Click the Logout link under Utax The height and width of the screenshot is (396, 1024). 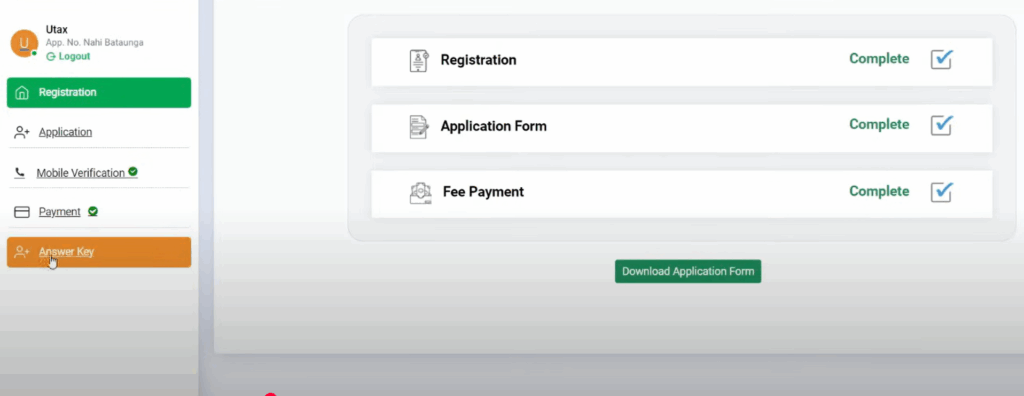tap(68, 56)
